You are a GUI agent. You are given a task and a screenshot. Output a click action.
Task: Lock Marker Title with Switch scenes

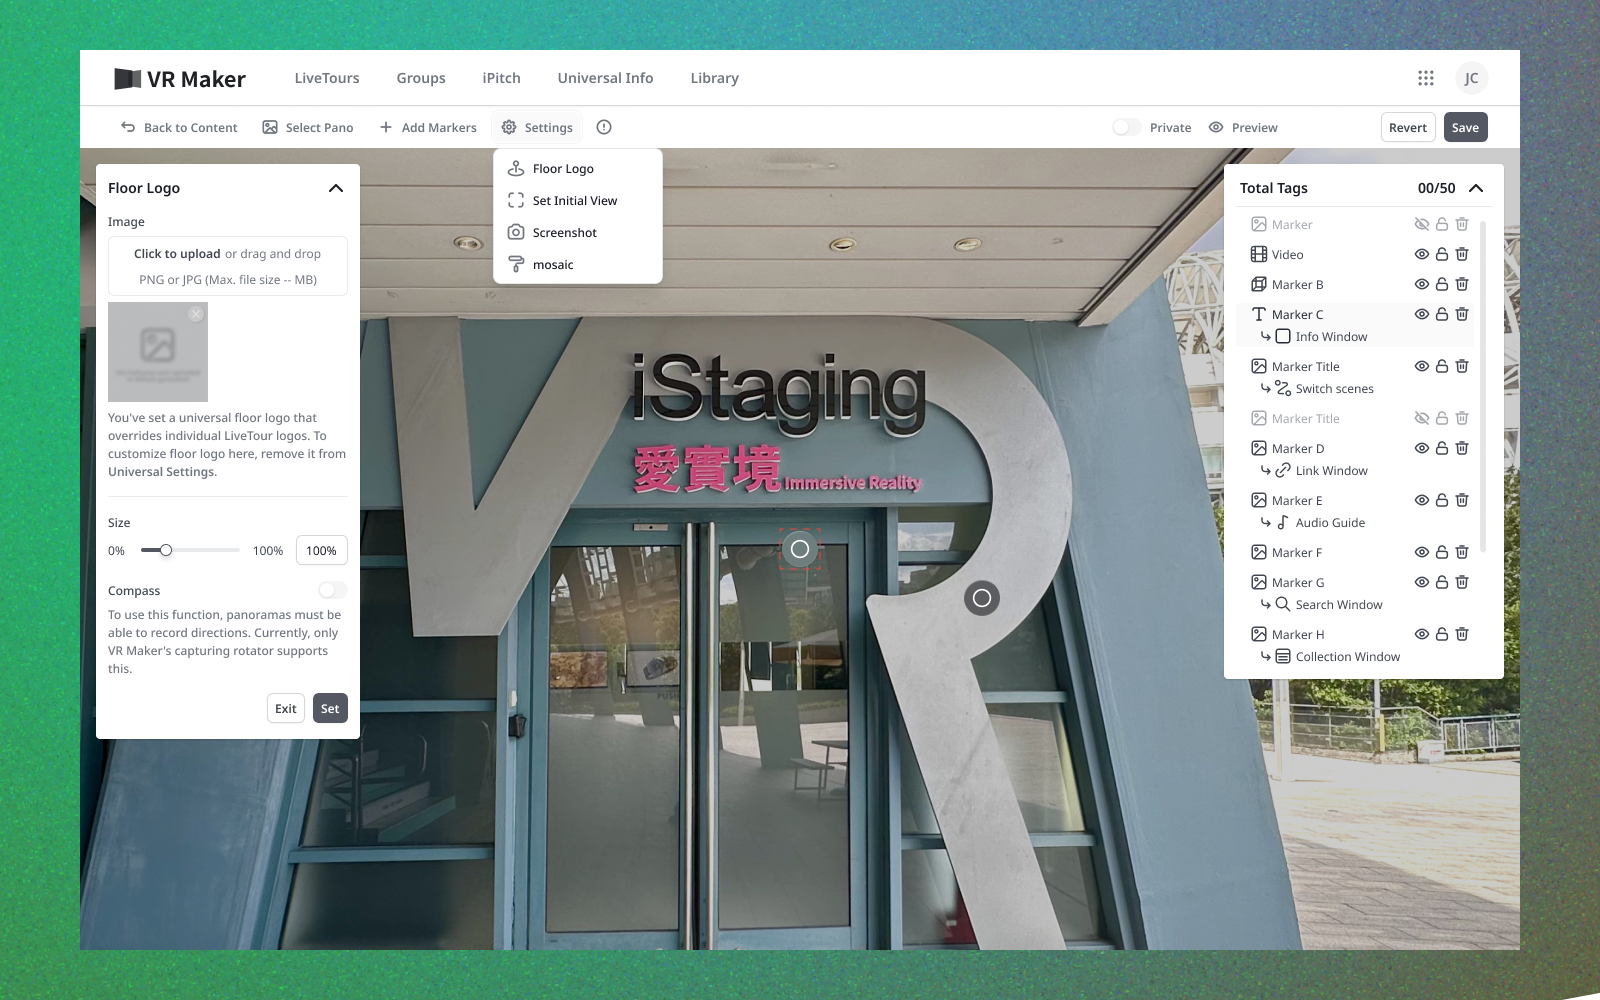tap(1442, 366)
